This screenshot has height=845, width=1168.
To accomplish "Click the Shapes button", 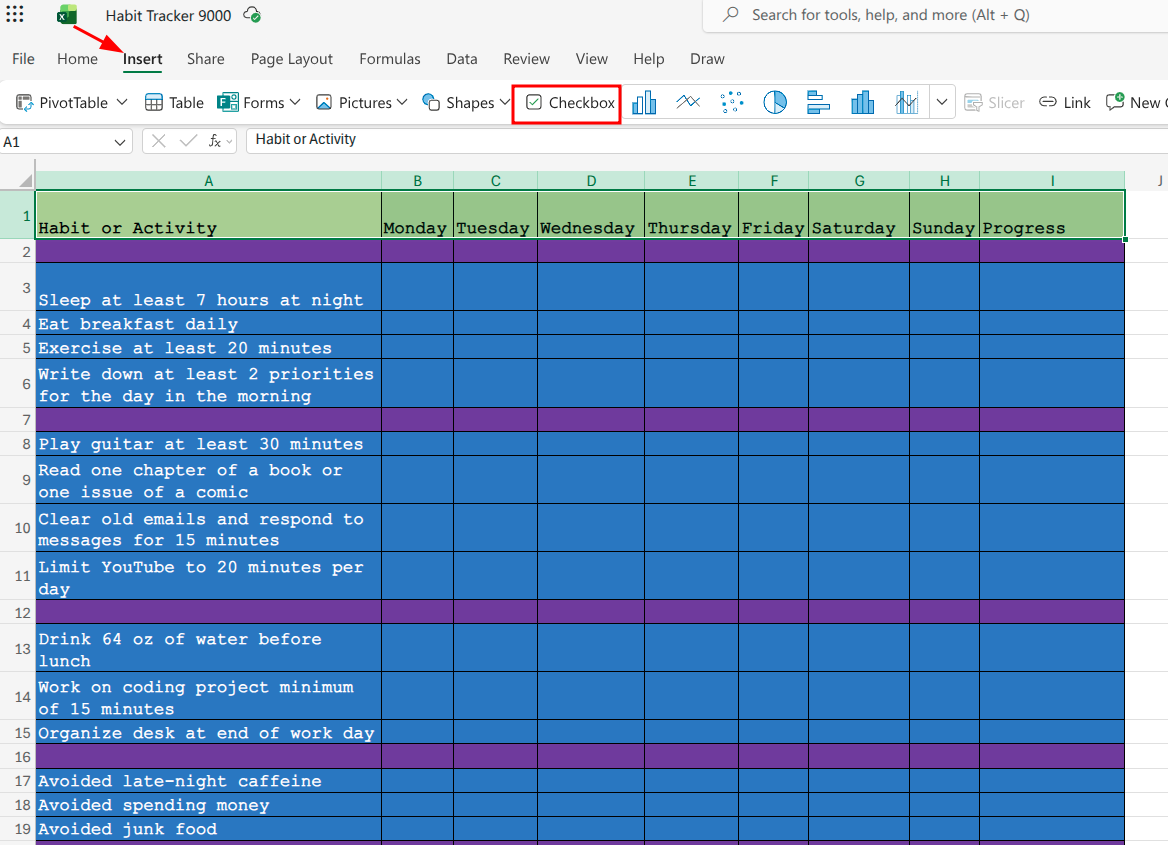I will 458,103.
